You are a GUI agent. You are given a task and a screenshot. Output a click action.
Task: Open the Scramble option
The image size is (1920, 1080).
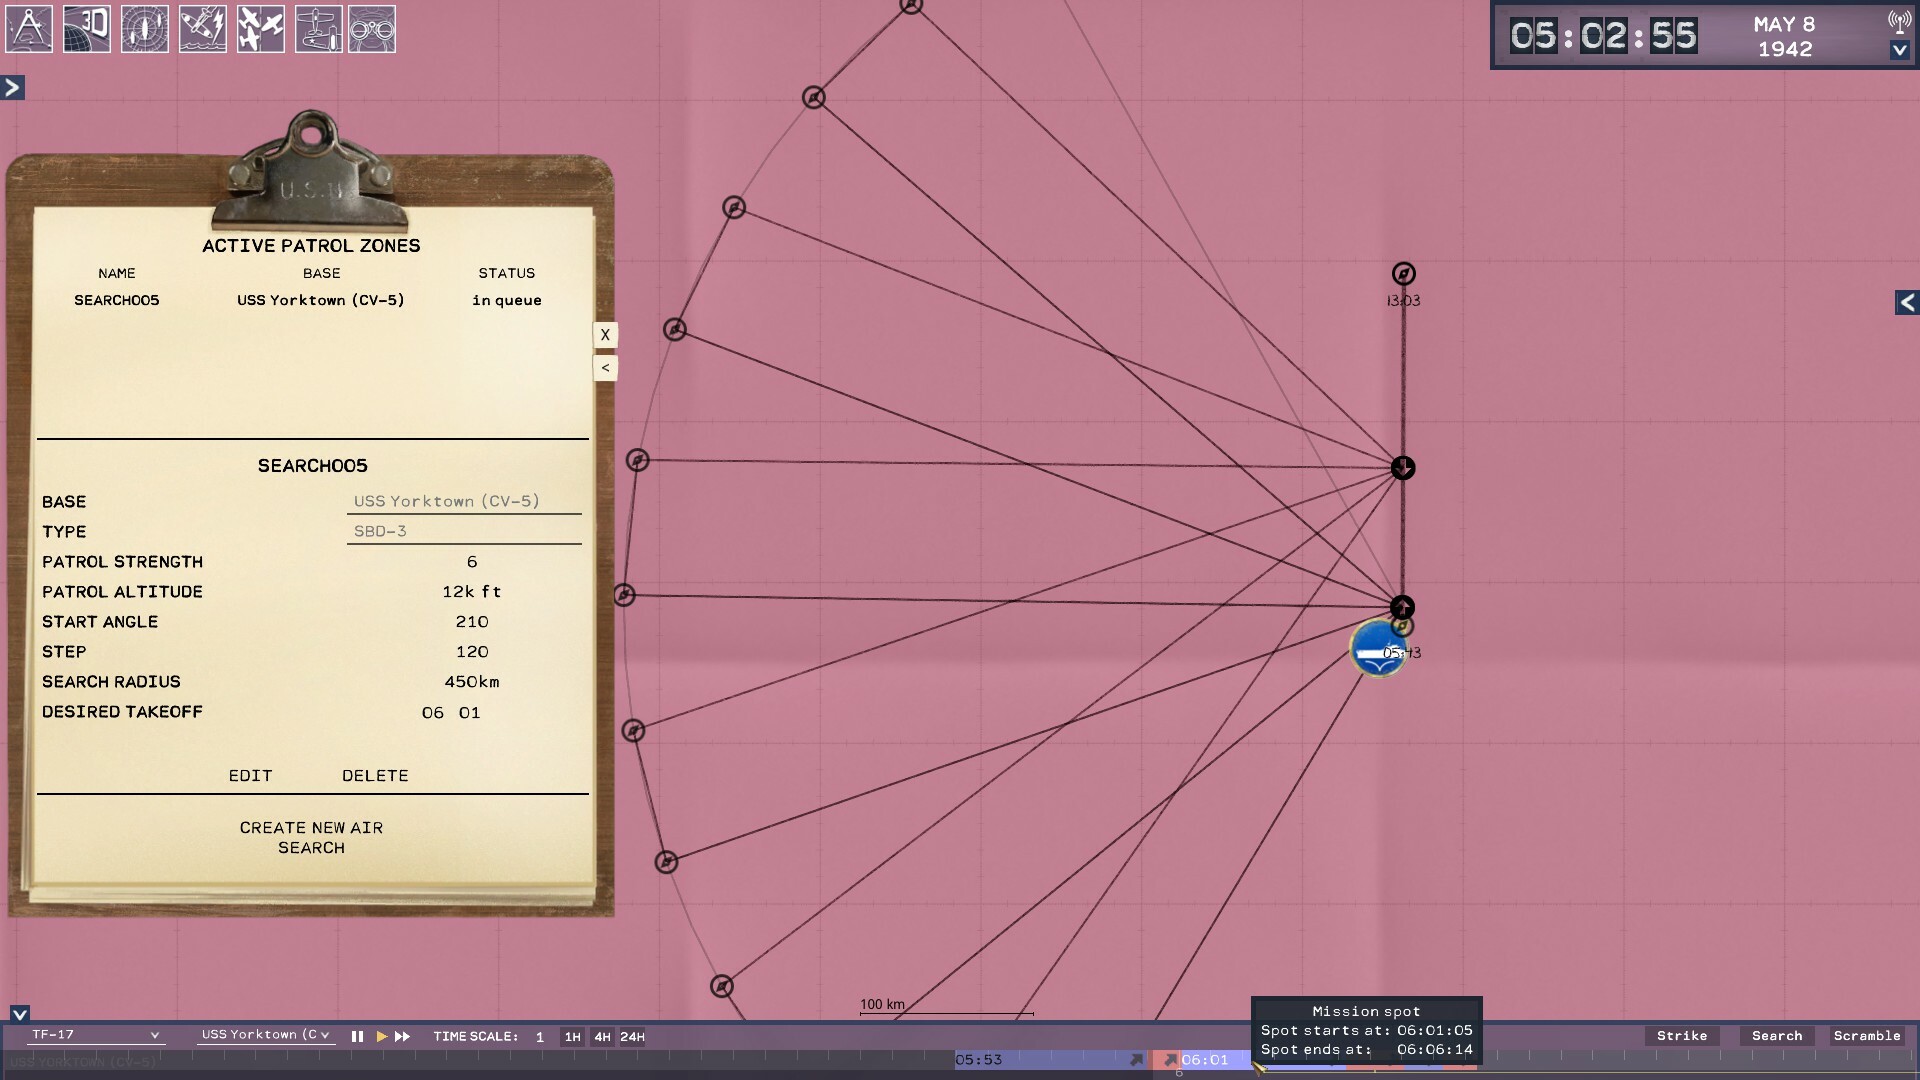1869,1036
